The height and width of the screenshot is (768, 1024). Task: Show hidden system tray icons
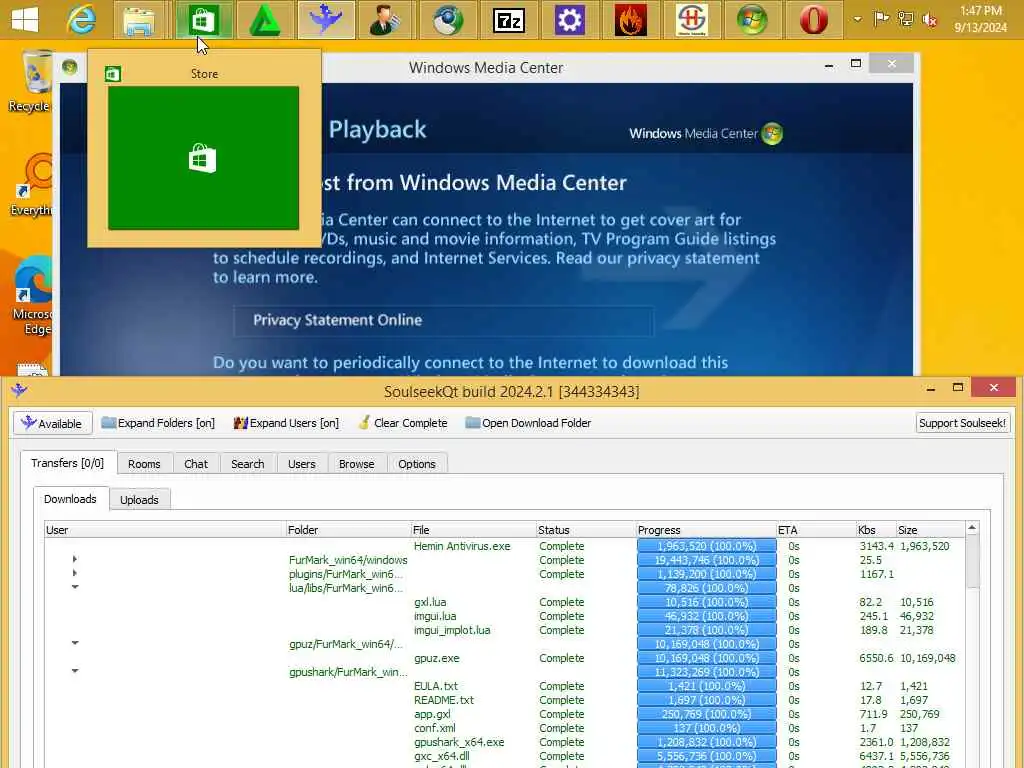857,20
